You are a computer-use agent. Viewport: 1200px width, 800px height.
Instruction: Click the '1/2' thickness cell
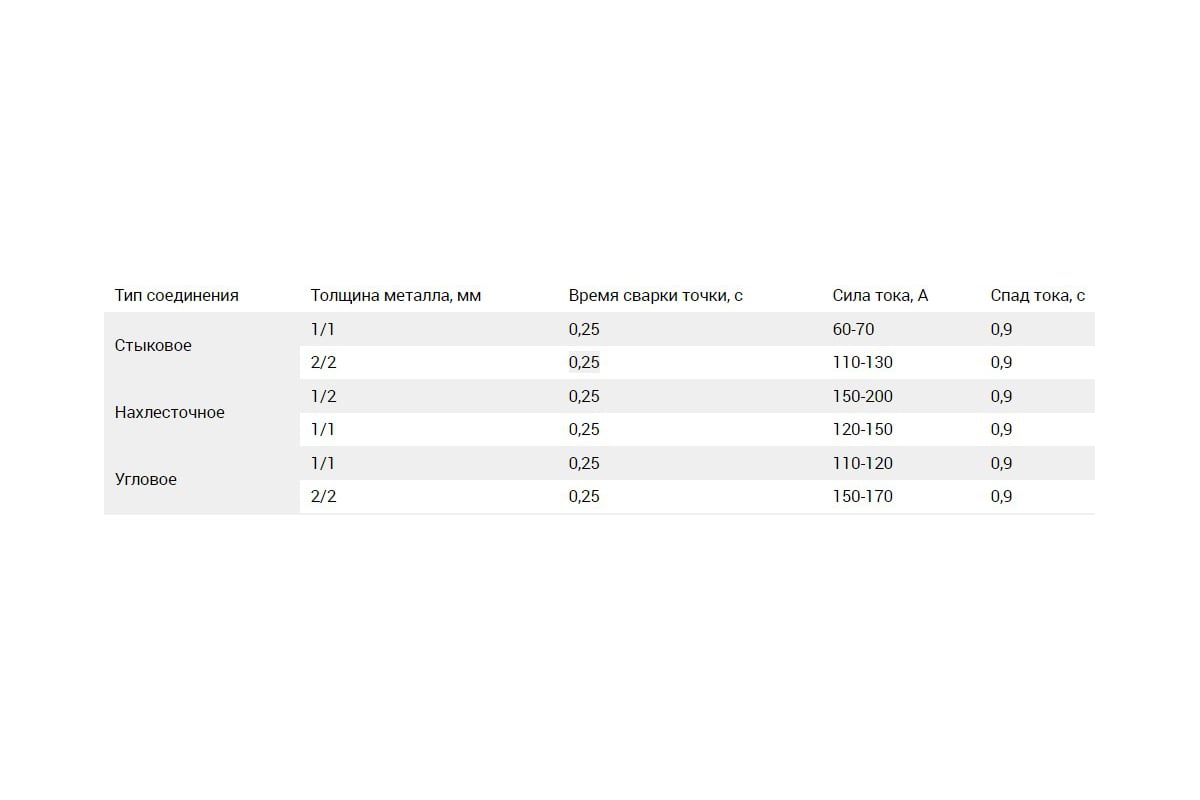coord(324,396)
